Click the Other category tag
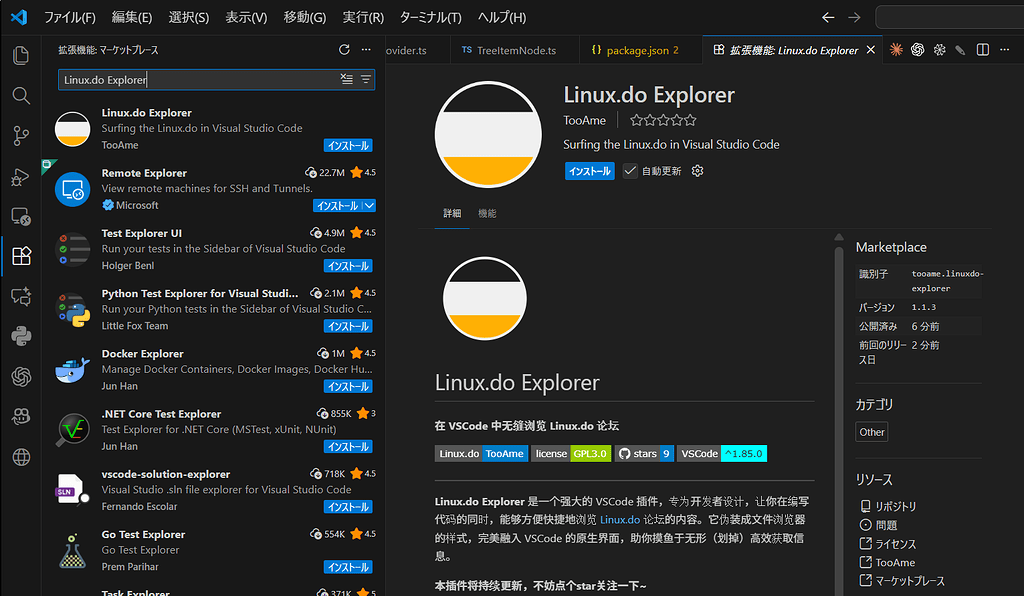The width and height of the screenshot is (1024, 596). pyautogui.click(x=872, y=432)
